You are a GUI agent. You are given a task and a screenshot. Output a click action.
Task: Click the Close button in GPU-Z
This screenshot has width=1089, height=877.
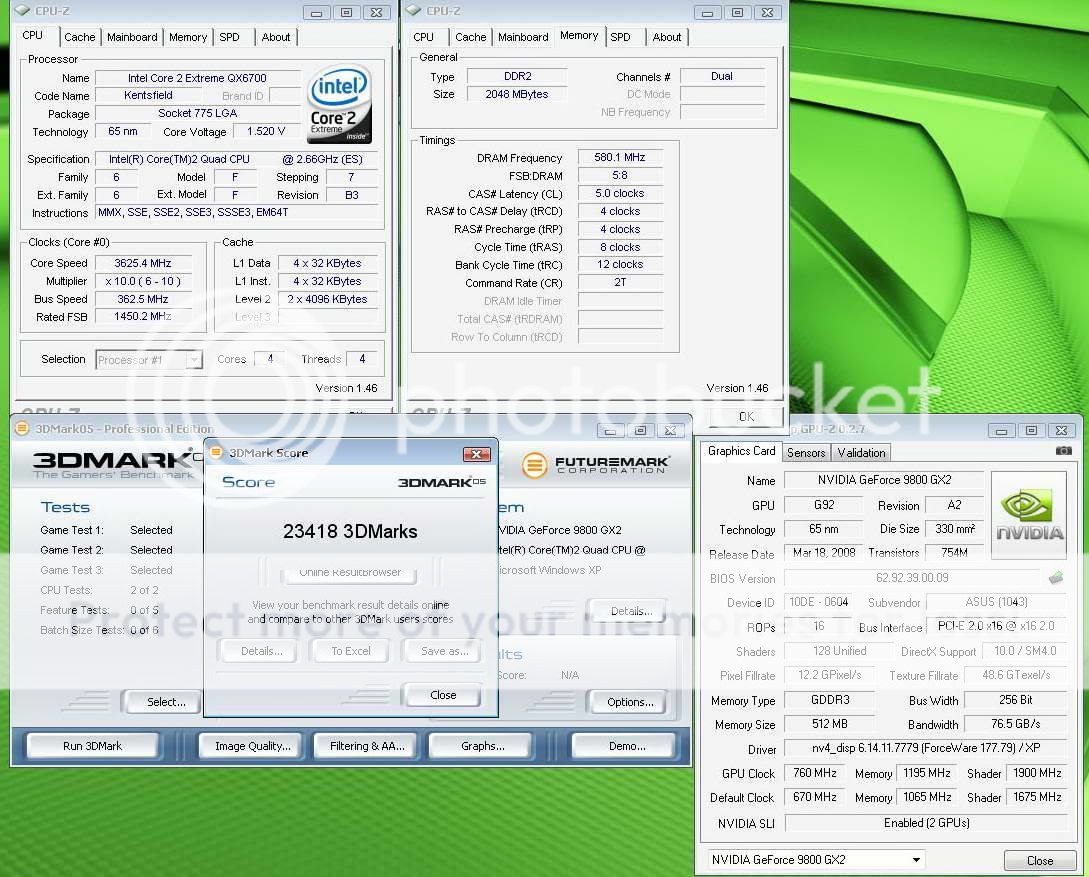tap(1040, 860)
